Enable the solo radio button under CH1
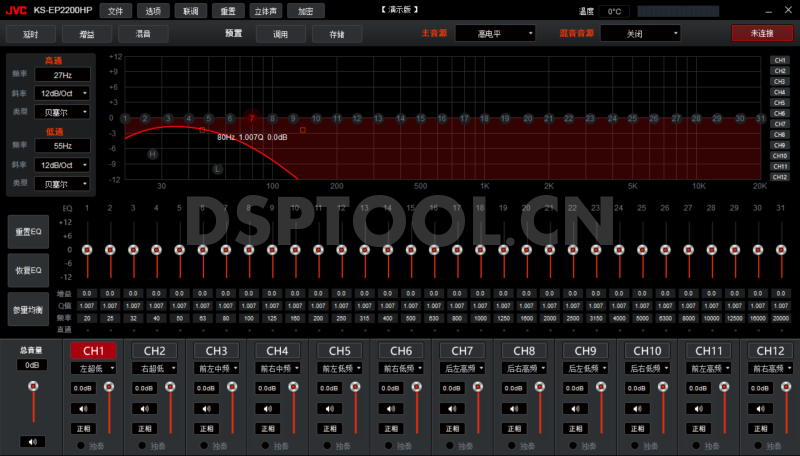 [x=80, y=445]
